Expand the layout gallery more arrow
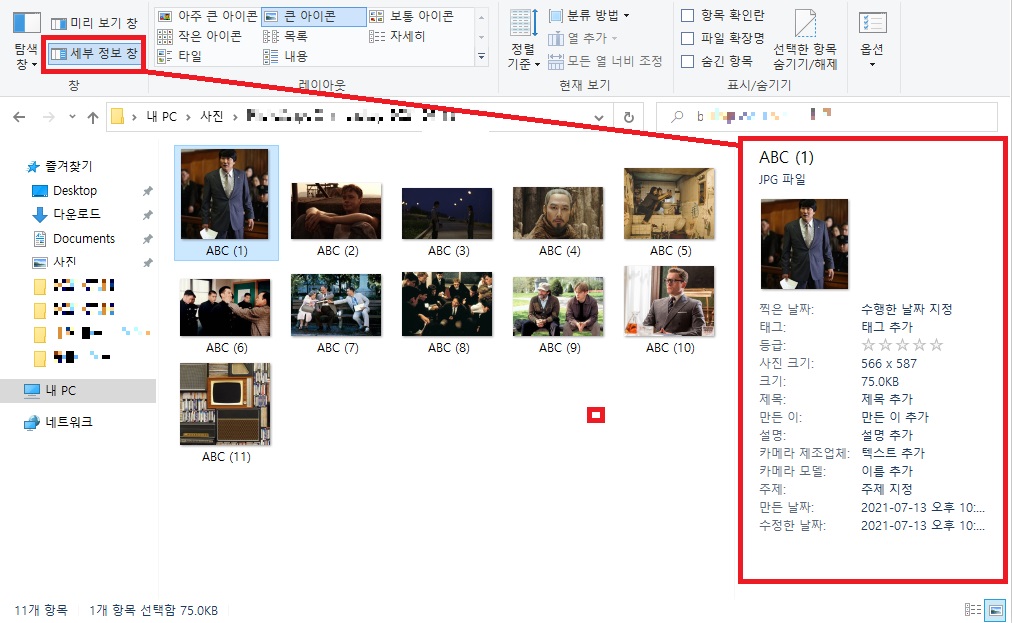 click(x=481, y=57)
